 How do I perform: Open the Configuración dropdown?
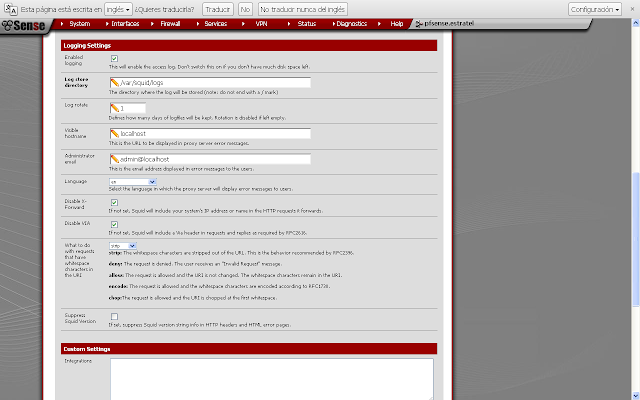595,9
